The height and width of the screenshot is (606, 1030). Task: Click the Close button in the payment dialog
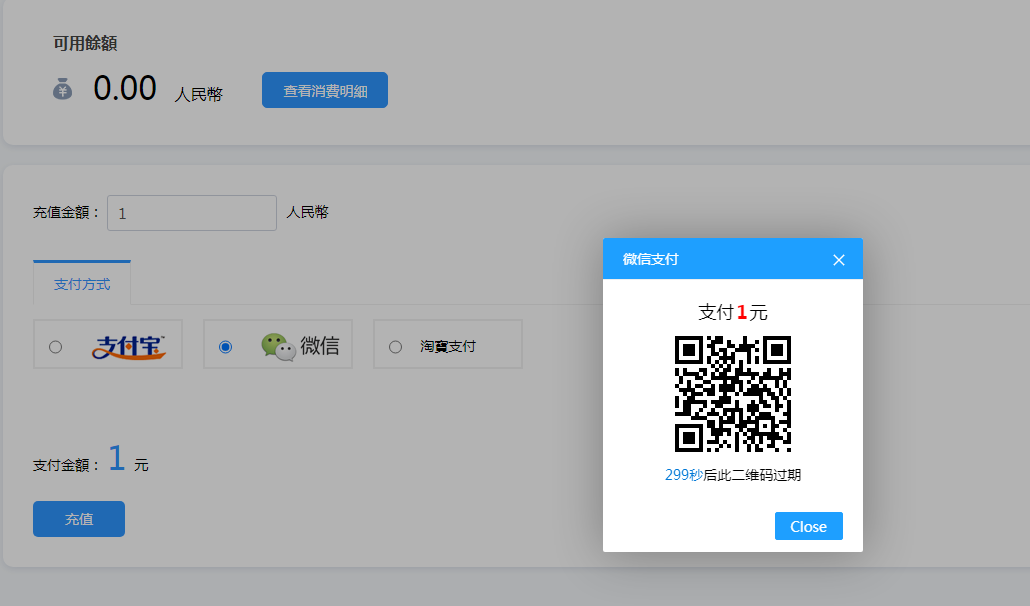tap(808, 526)
